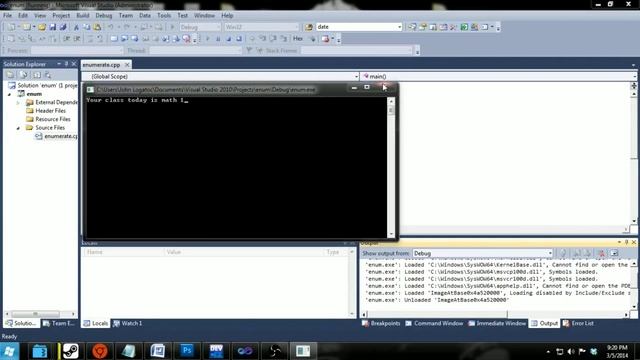This screenshot has height=360, width=640.
Task: Click the Output panel horizontal scrollbar
Action: tap(495, 314)
